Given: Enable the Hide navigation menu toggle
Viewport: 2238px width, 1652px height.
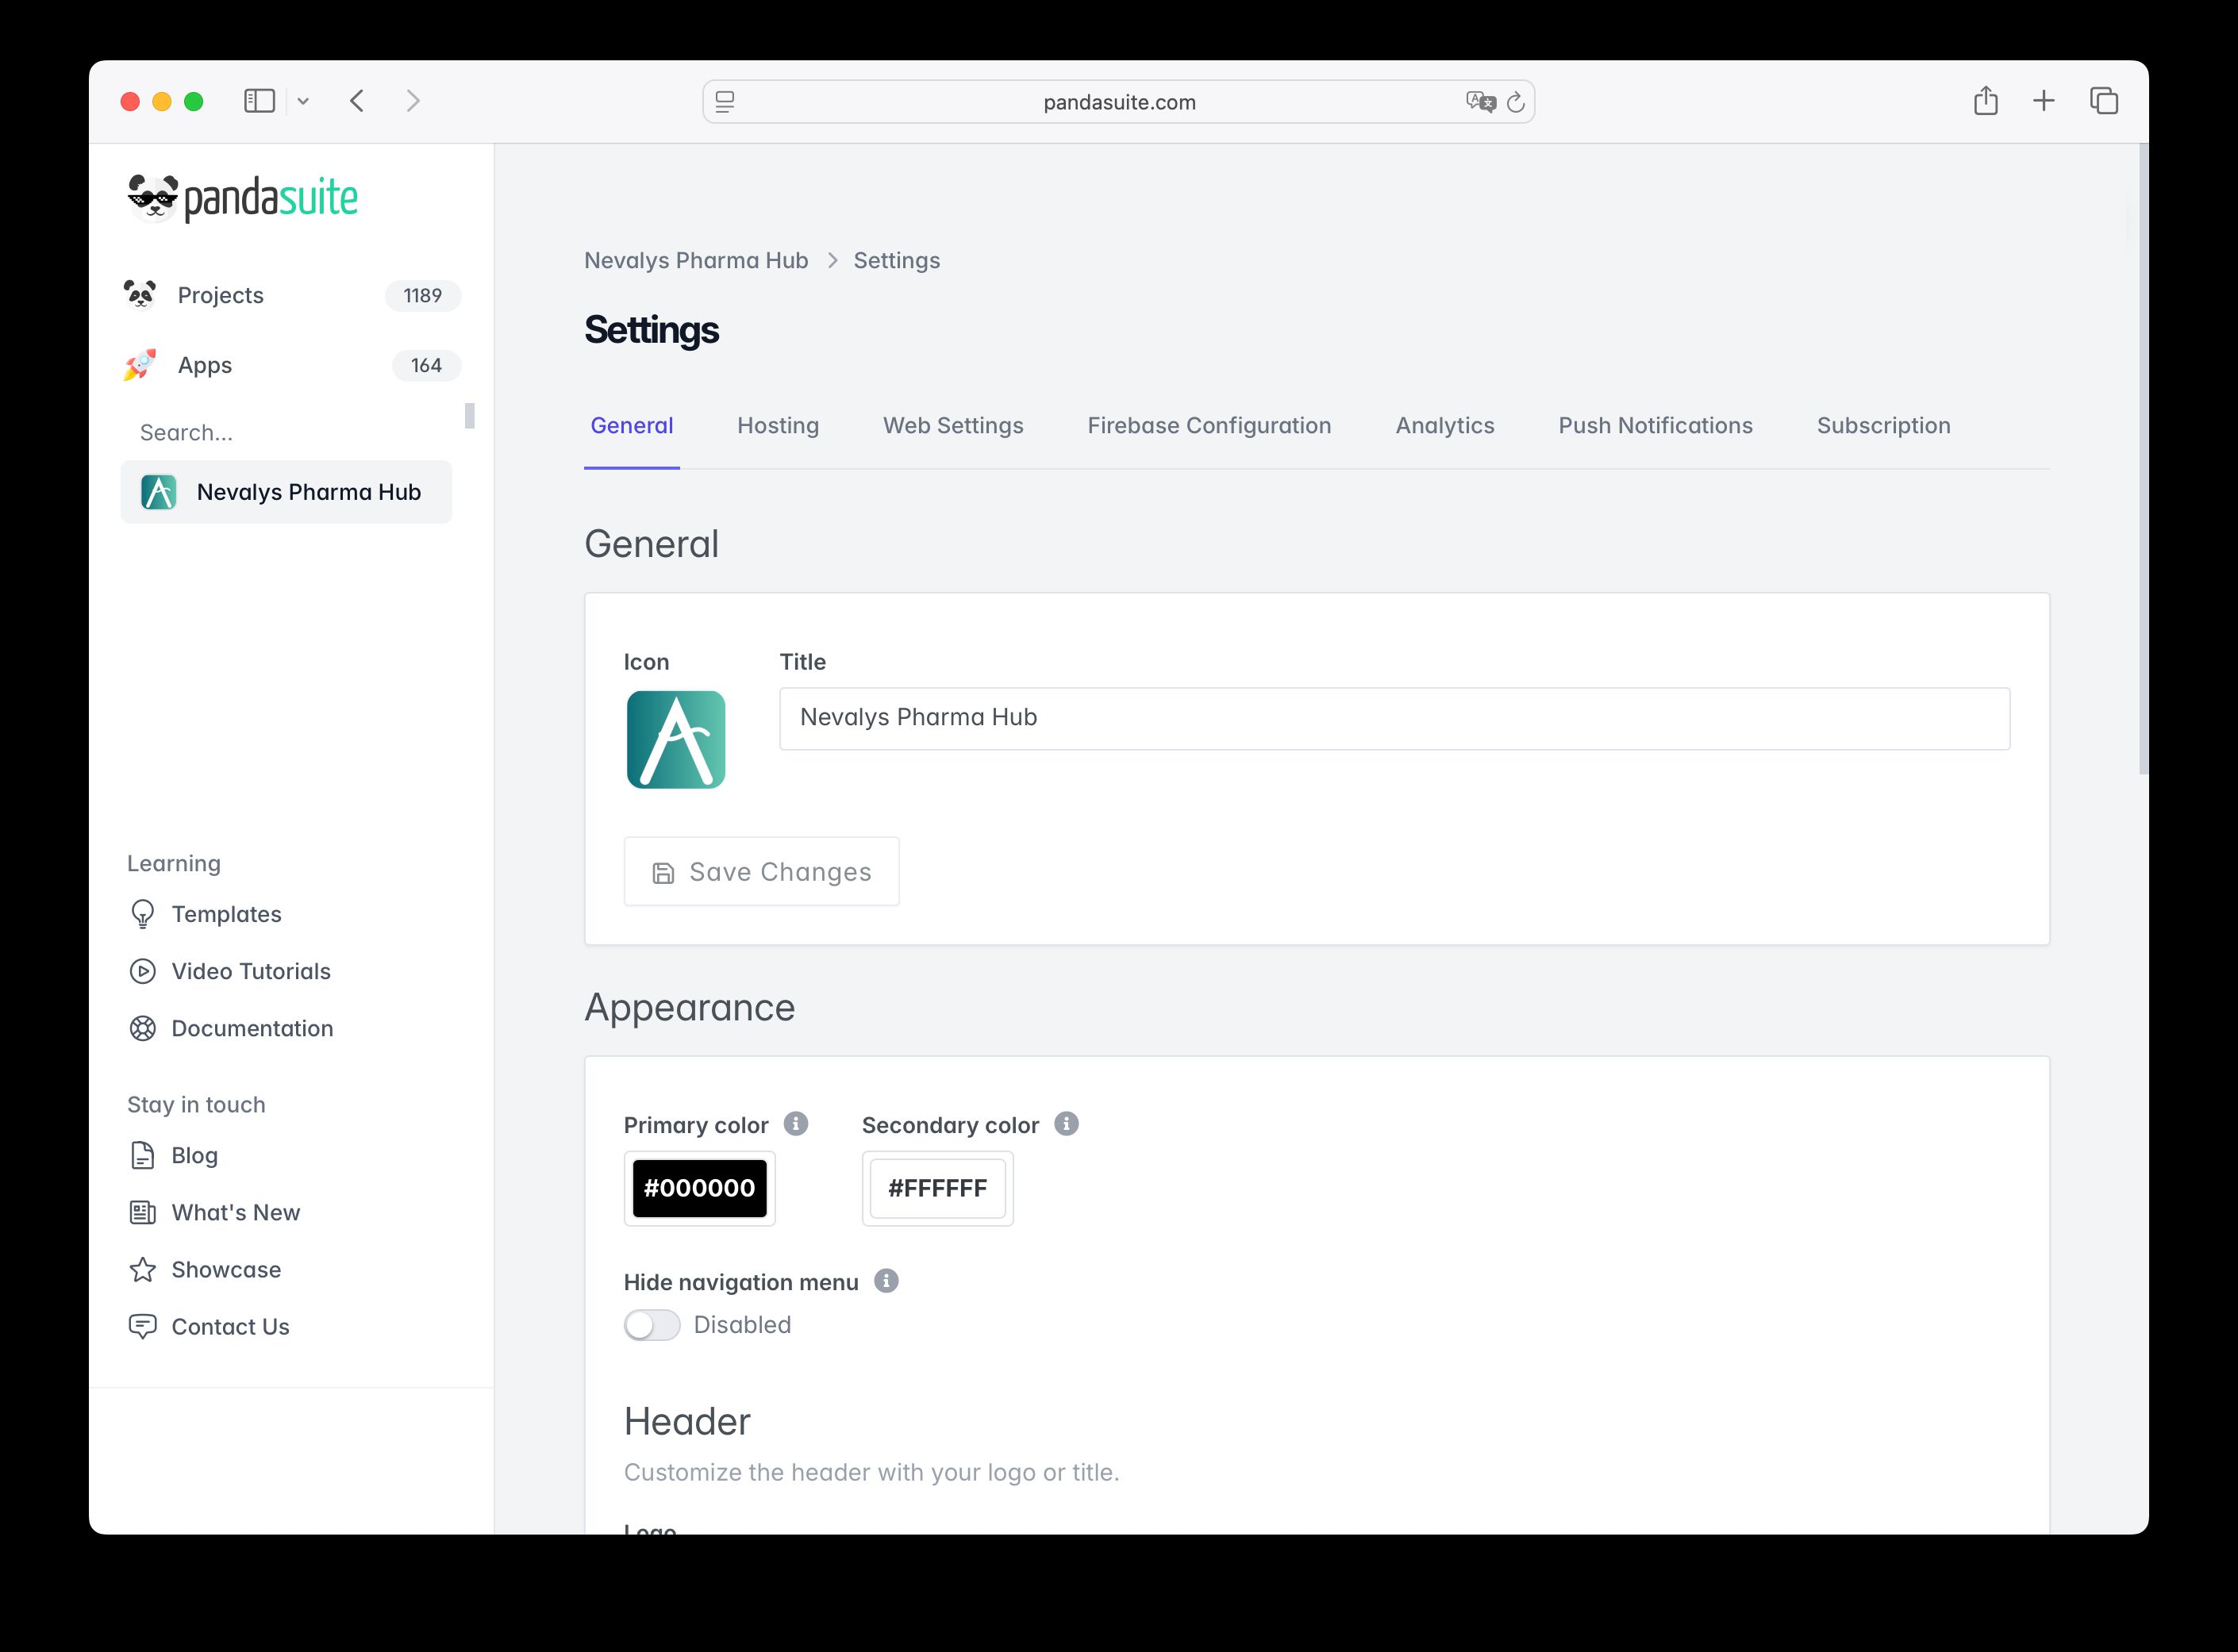Looking at the screenshot, I should click(x=652, y=1324).
